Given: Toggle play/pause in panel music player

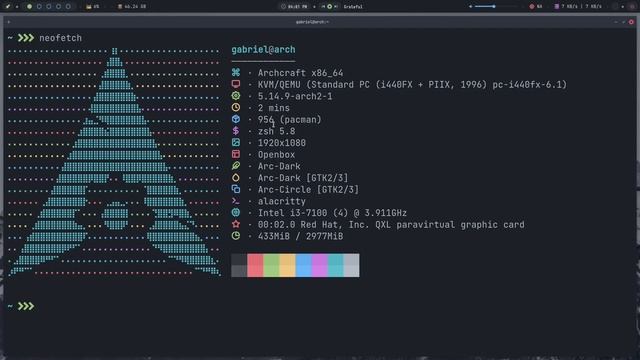Looking at the screenshot, I should tap(329, 7).
